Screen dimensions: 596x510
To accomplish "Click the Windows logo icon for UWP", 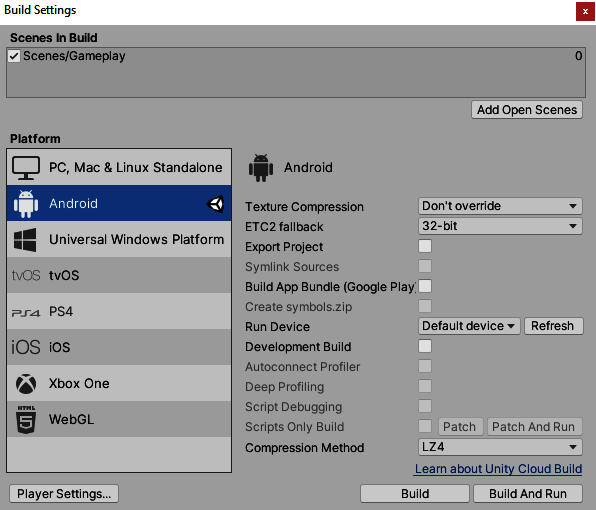I will point(25,240).
